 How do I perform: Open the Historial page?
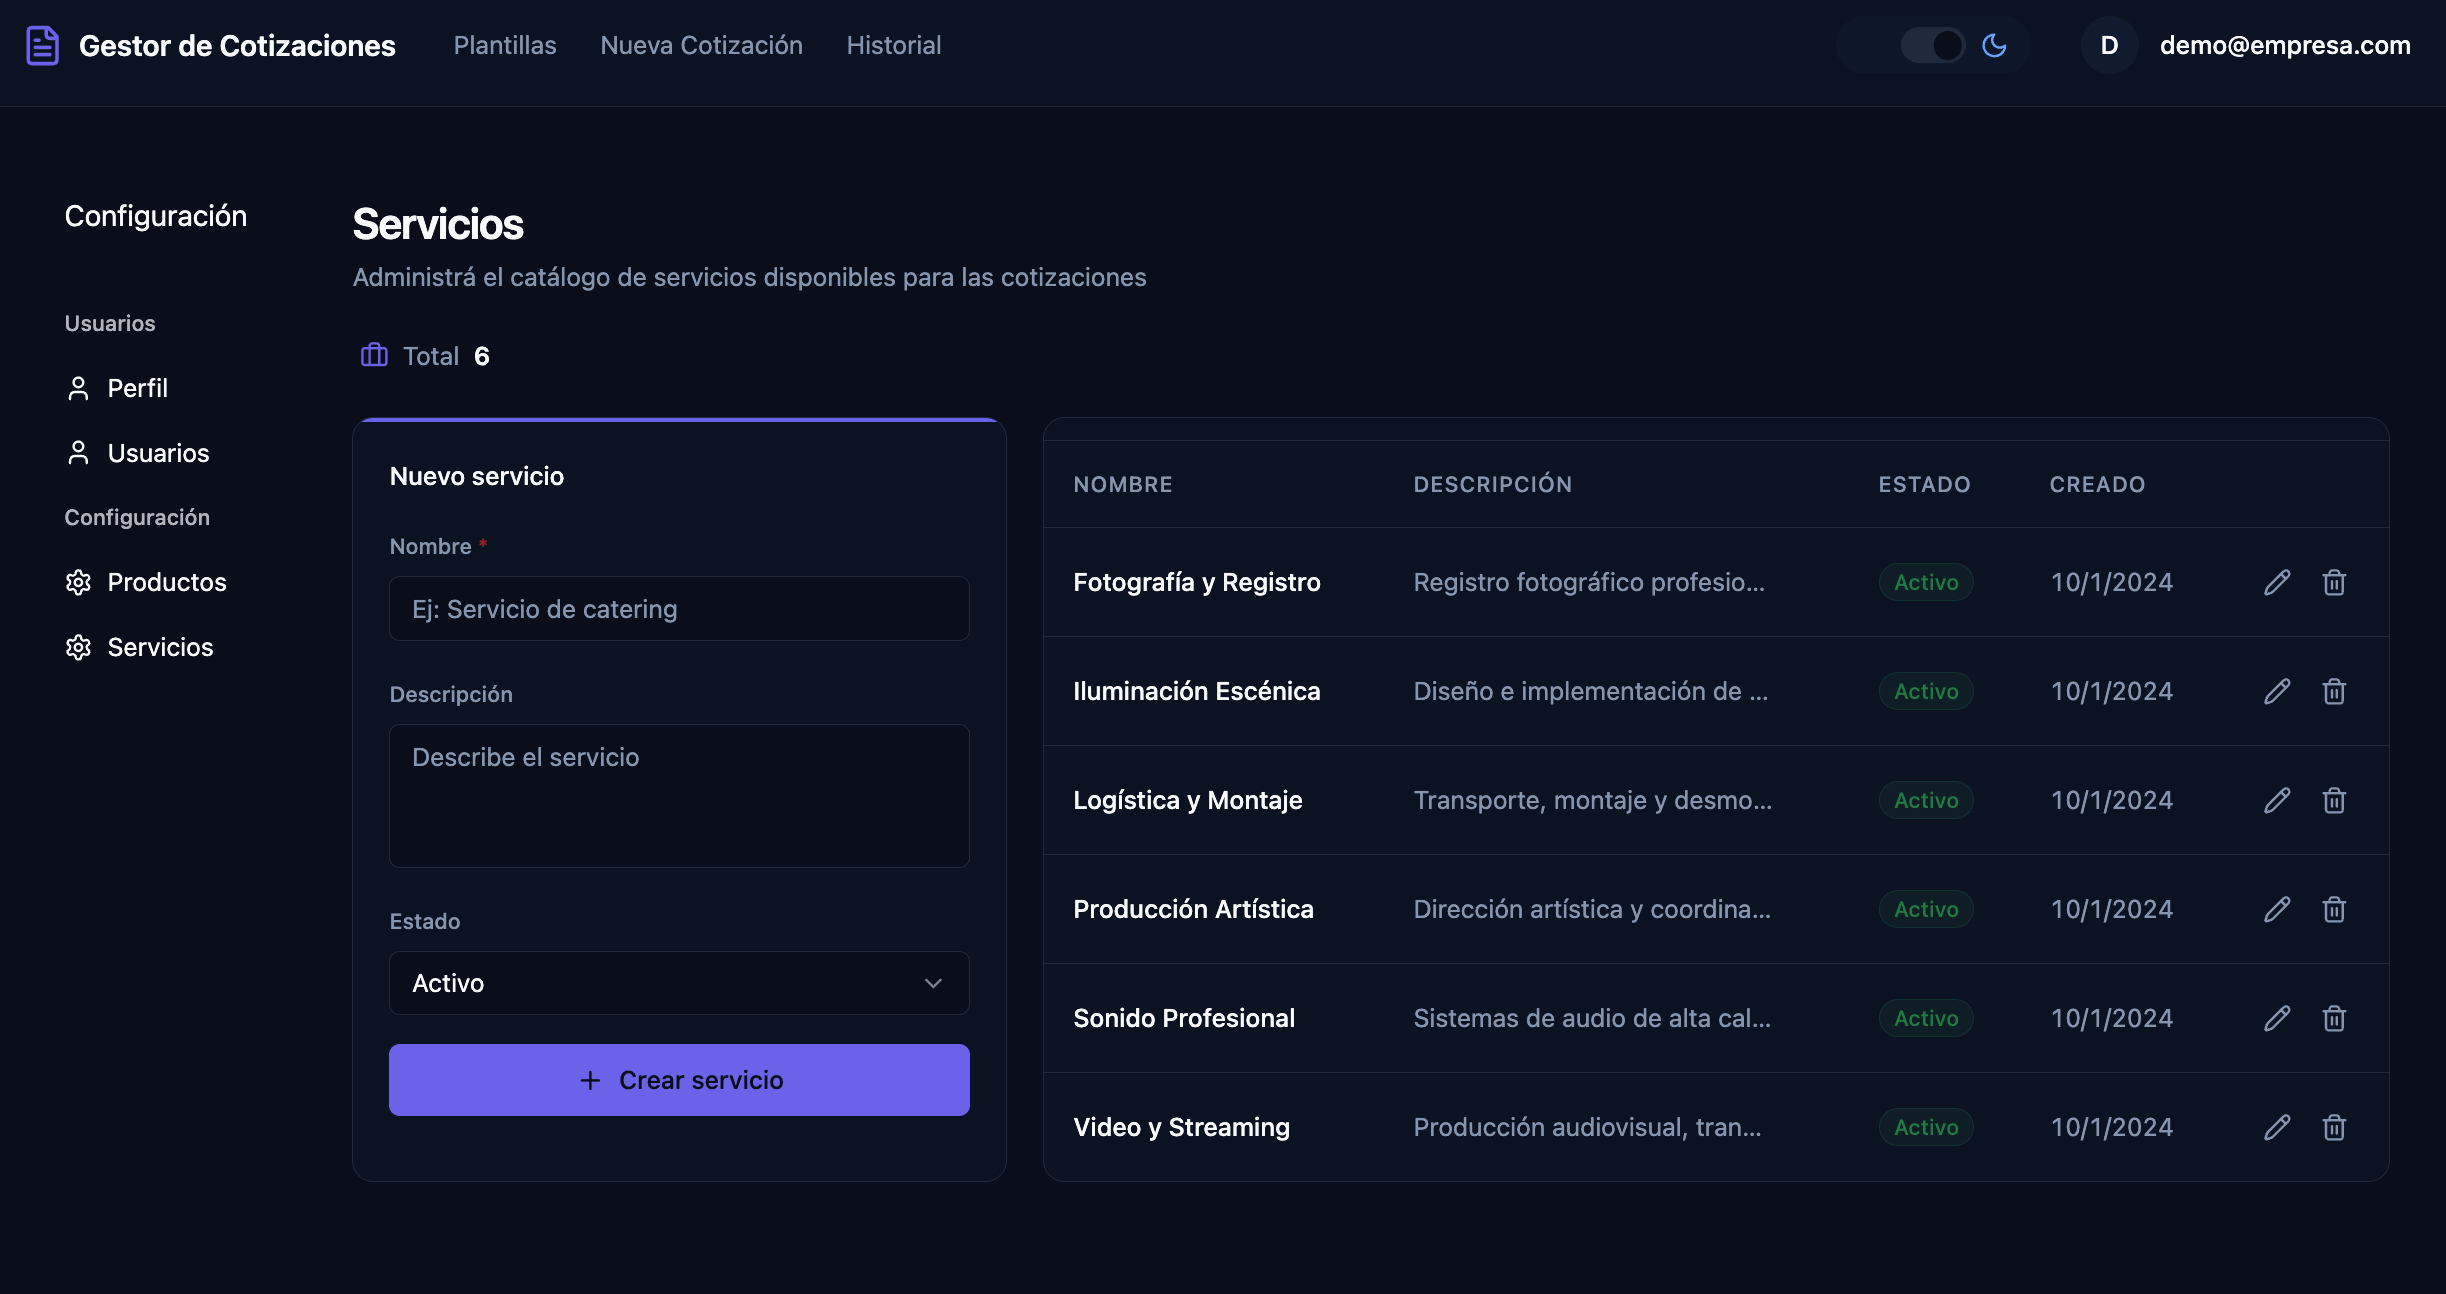pos(894,45)
